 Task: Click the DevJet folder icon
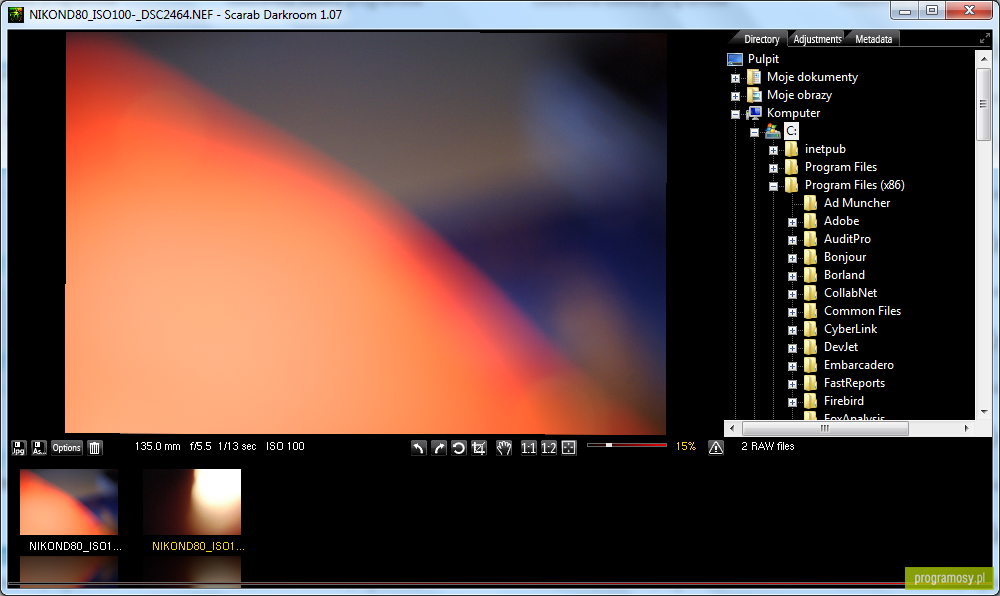pyautogui.click(x=811, y=347)
